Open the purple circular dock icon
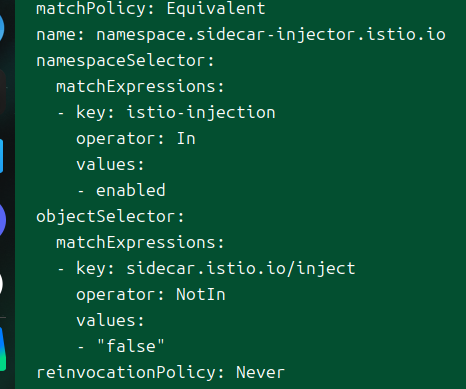The width and height of the screenshot is (466, 389). tap(3, 220)
